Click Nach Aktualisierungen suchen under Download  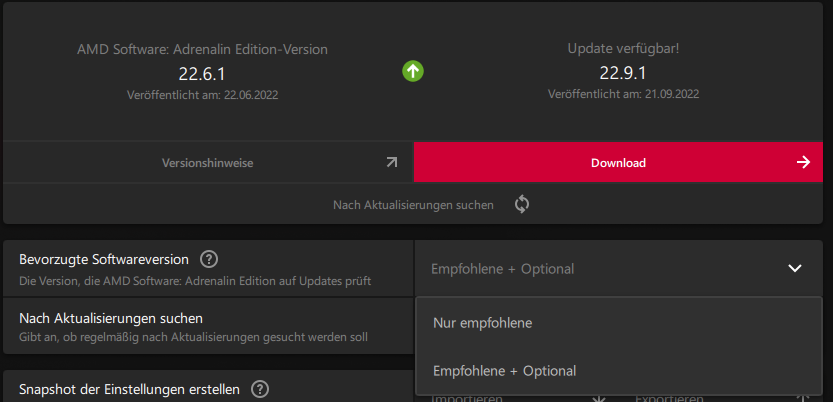click(413, 204)
